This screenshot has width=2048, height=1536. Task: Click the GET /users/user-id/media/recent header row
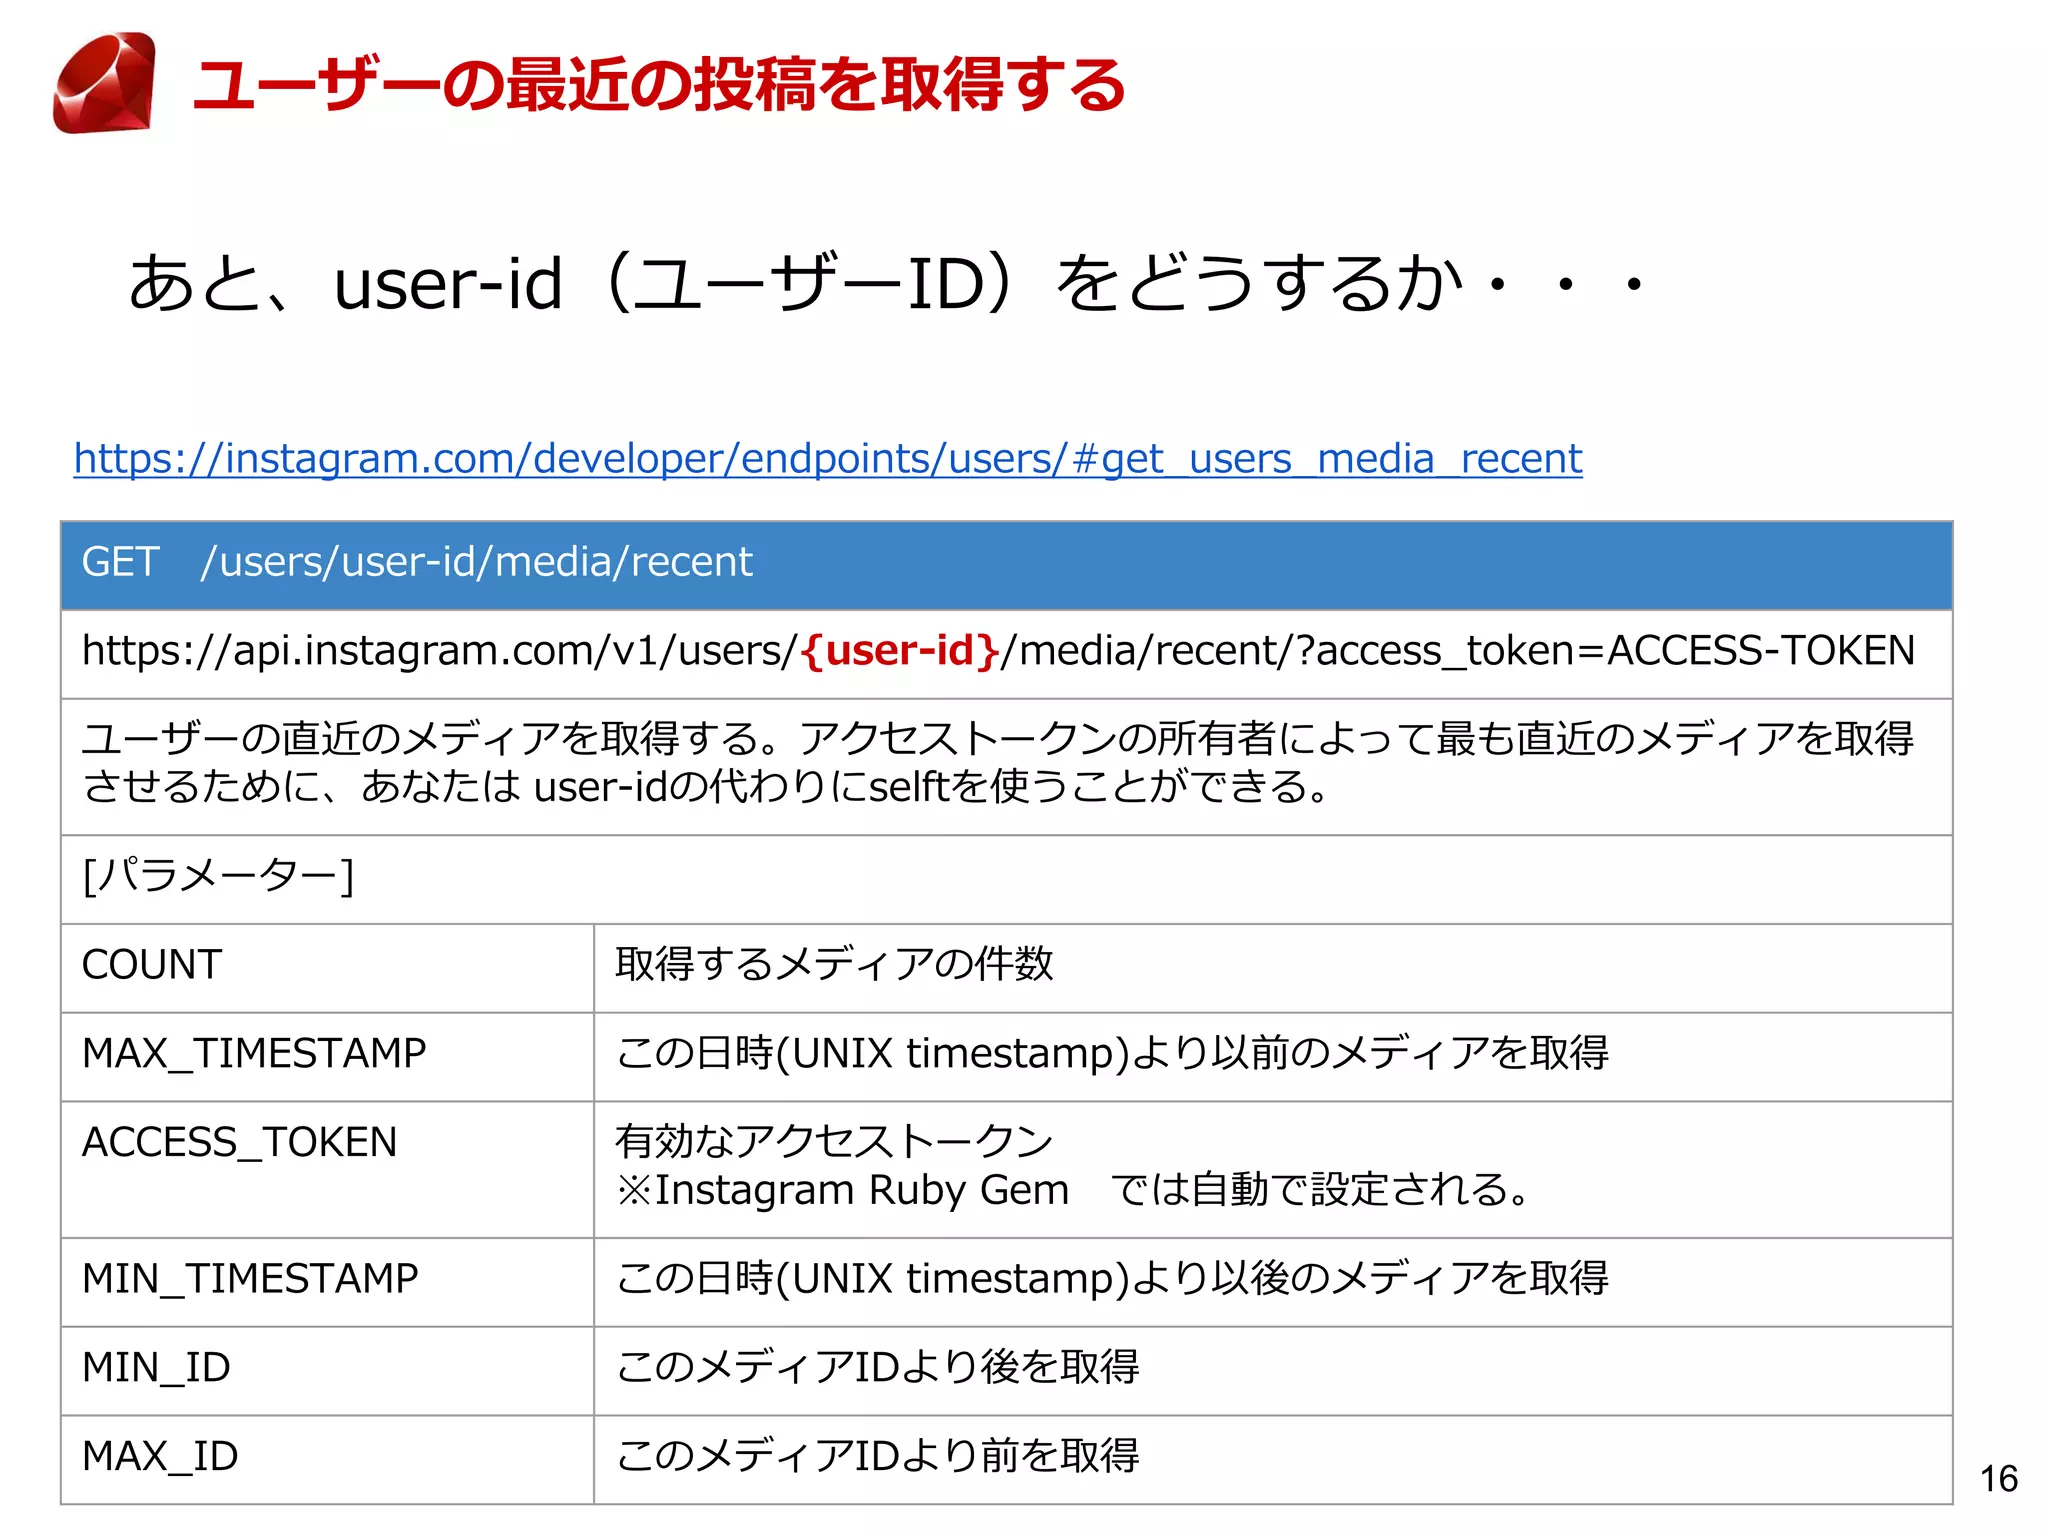(1006, 565)
